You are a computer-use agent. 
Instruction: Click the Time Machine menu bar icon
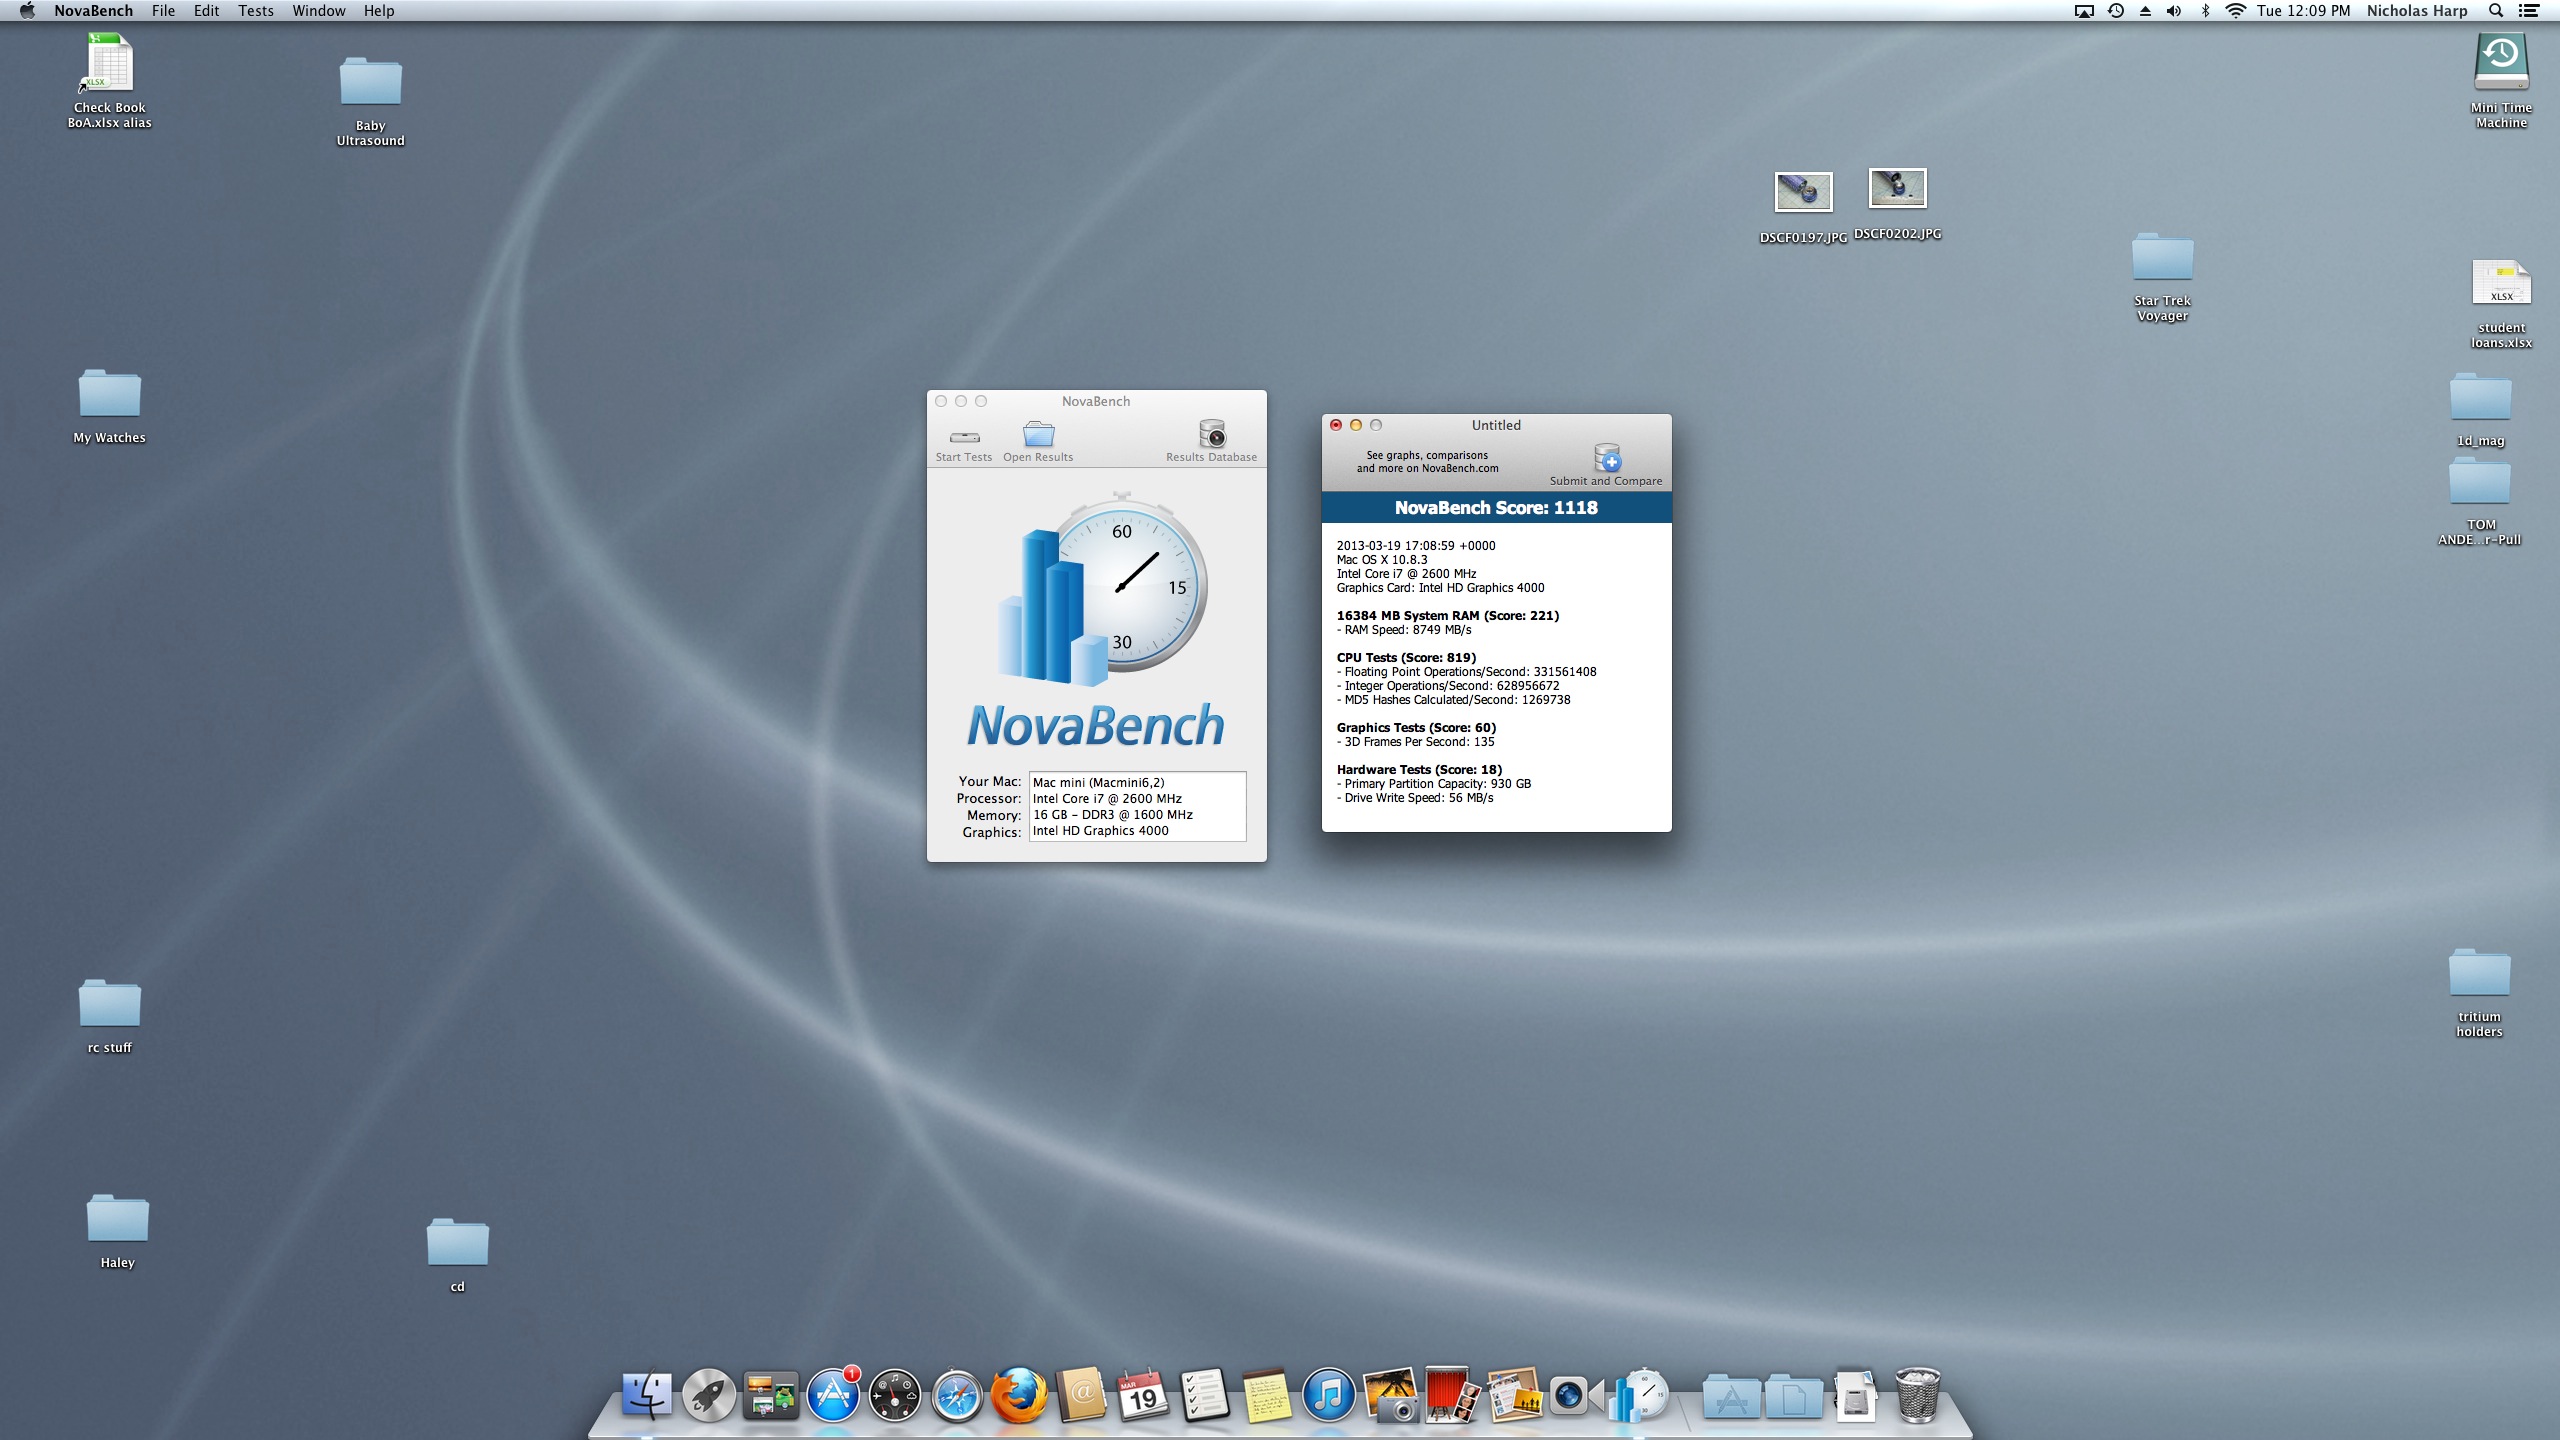tap(2116, 11)
